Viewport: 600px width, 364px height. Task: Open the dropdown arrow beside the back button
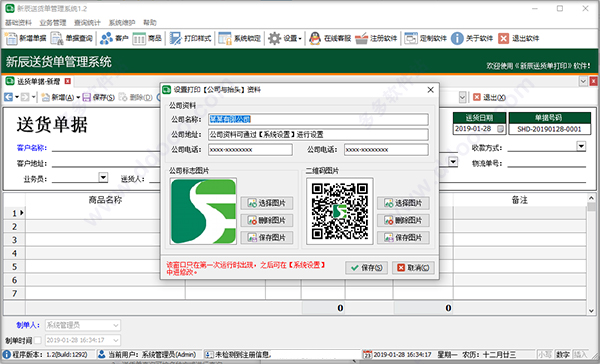coord(17,97)
